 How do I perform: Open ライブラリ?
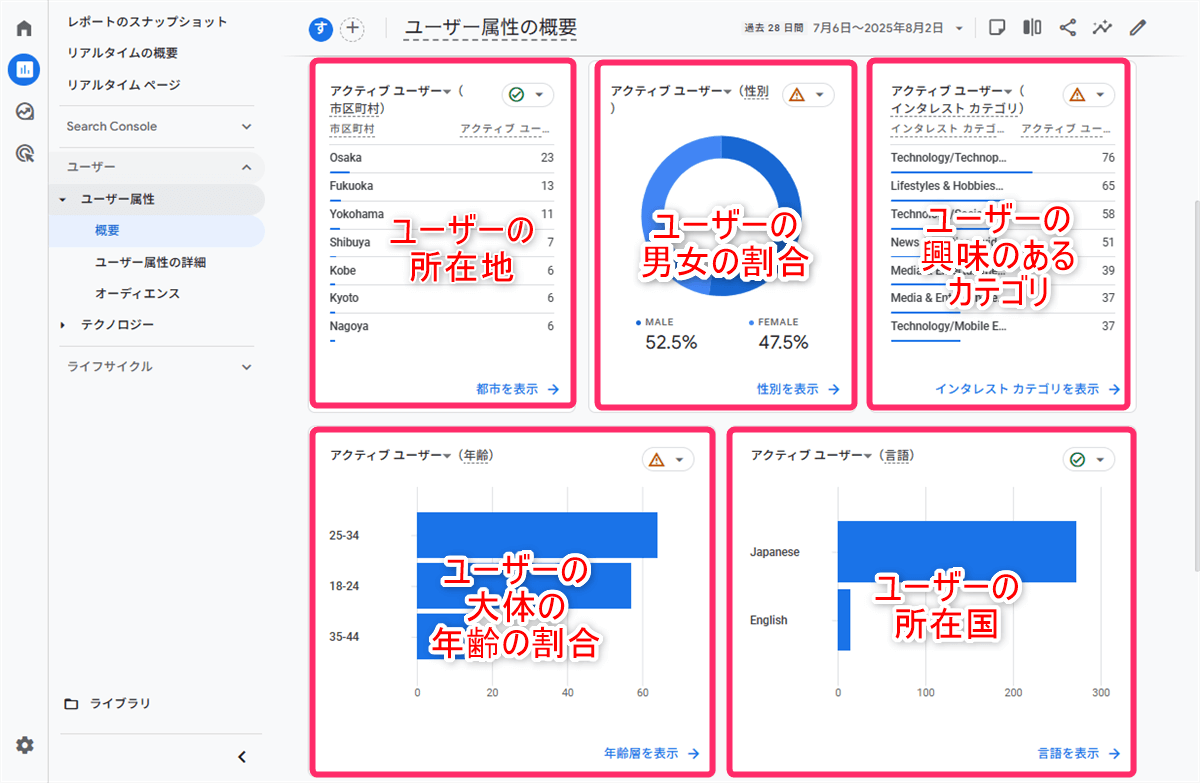(x=120, y=704)
